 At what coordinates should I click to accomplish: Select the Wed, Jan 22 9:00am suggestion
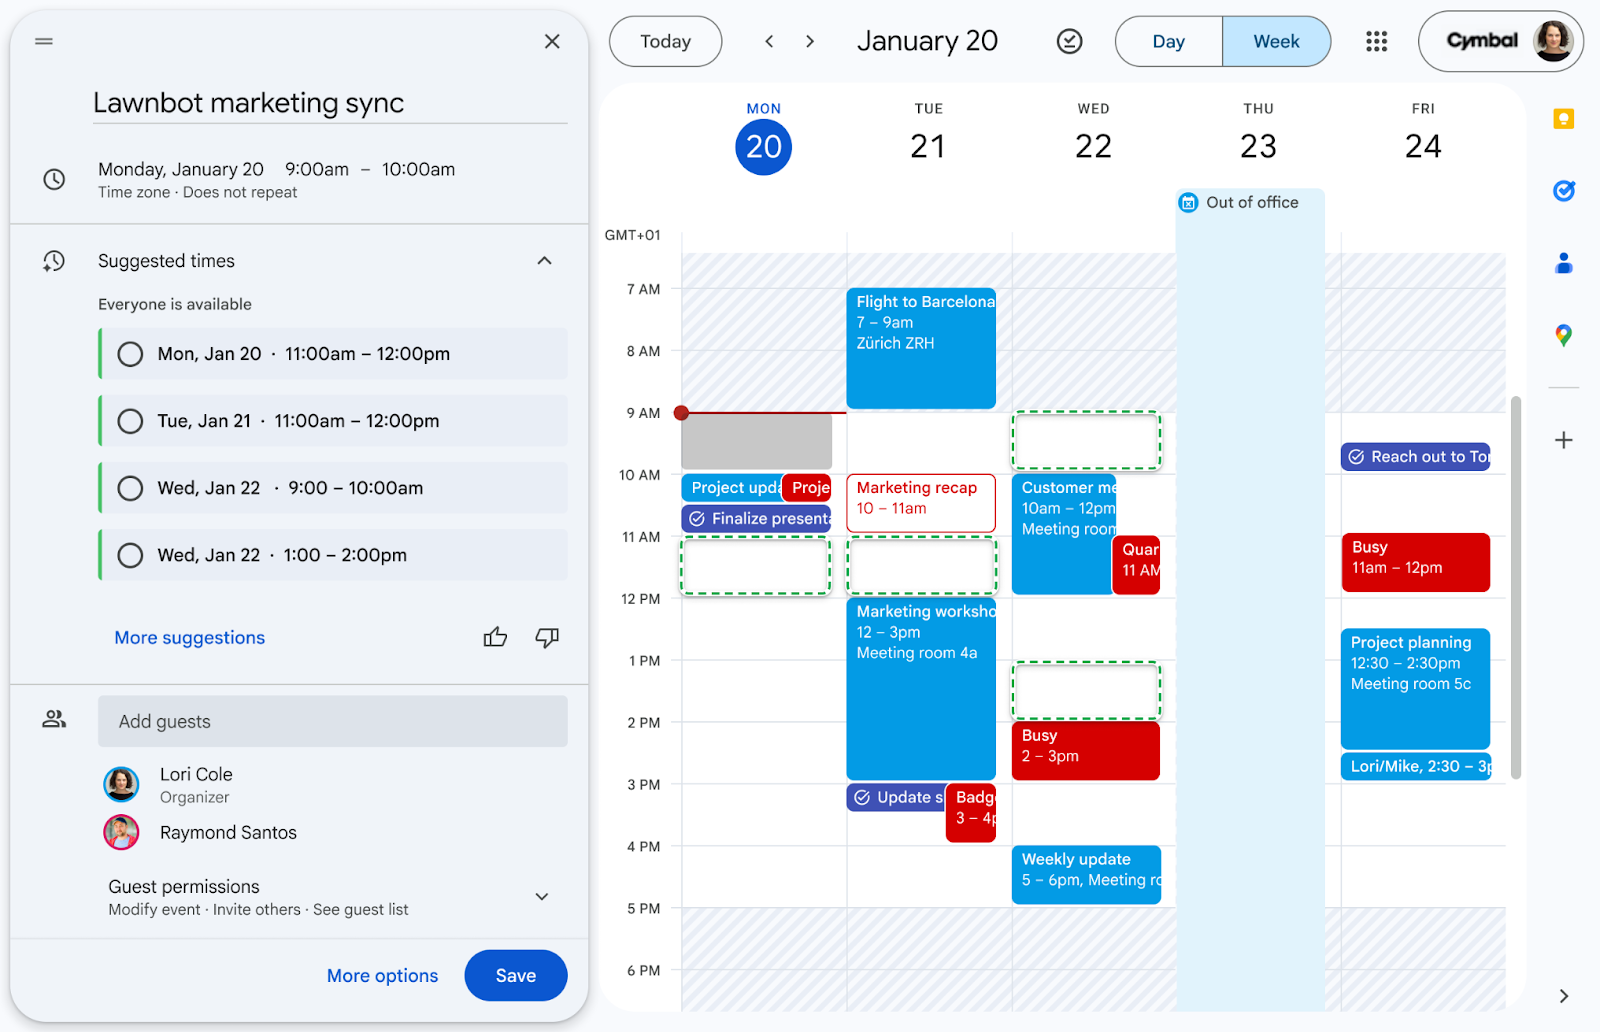pos(130,488)
